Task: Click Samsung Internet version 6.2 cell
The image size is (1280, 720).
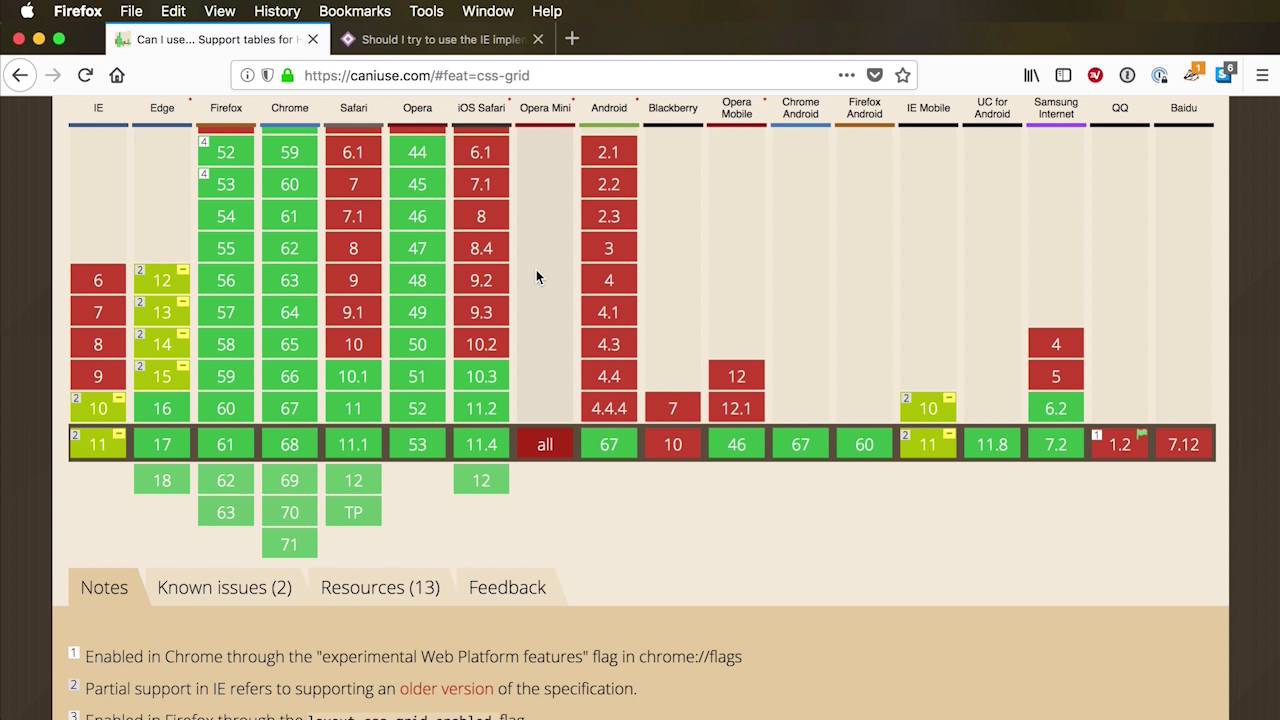Action: (x=1056, y=408)
